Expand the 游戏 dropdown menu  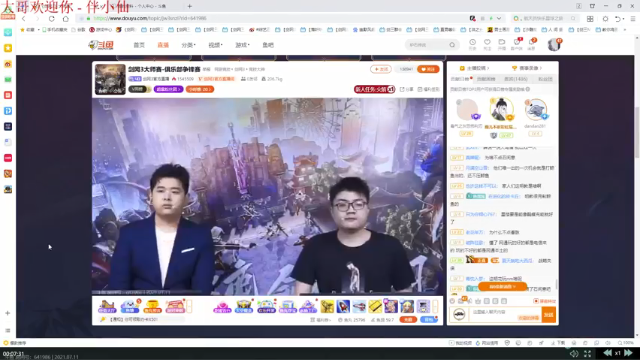click(242, 45)
